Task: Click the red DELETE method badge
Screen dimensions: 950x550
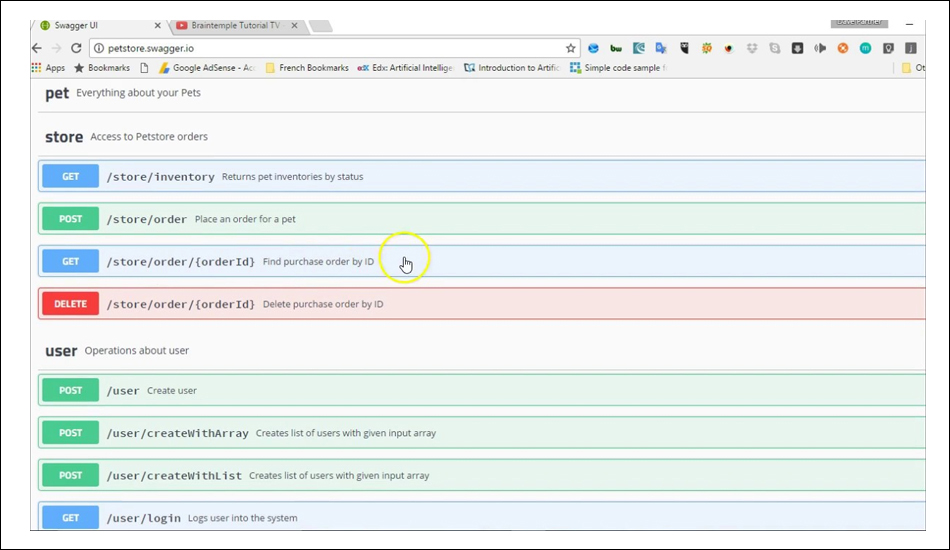Action: pyautogui.click(x=70, y=303)
